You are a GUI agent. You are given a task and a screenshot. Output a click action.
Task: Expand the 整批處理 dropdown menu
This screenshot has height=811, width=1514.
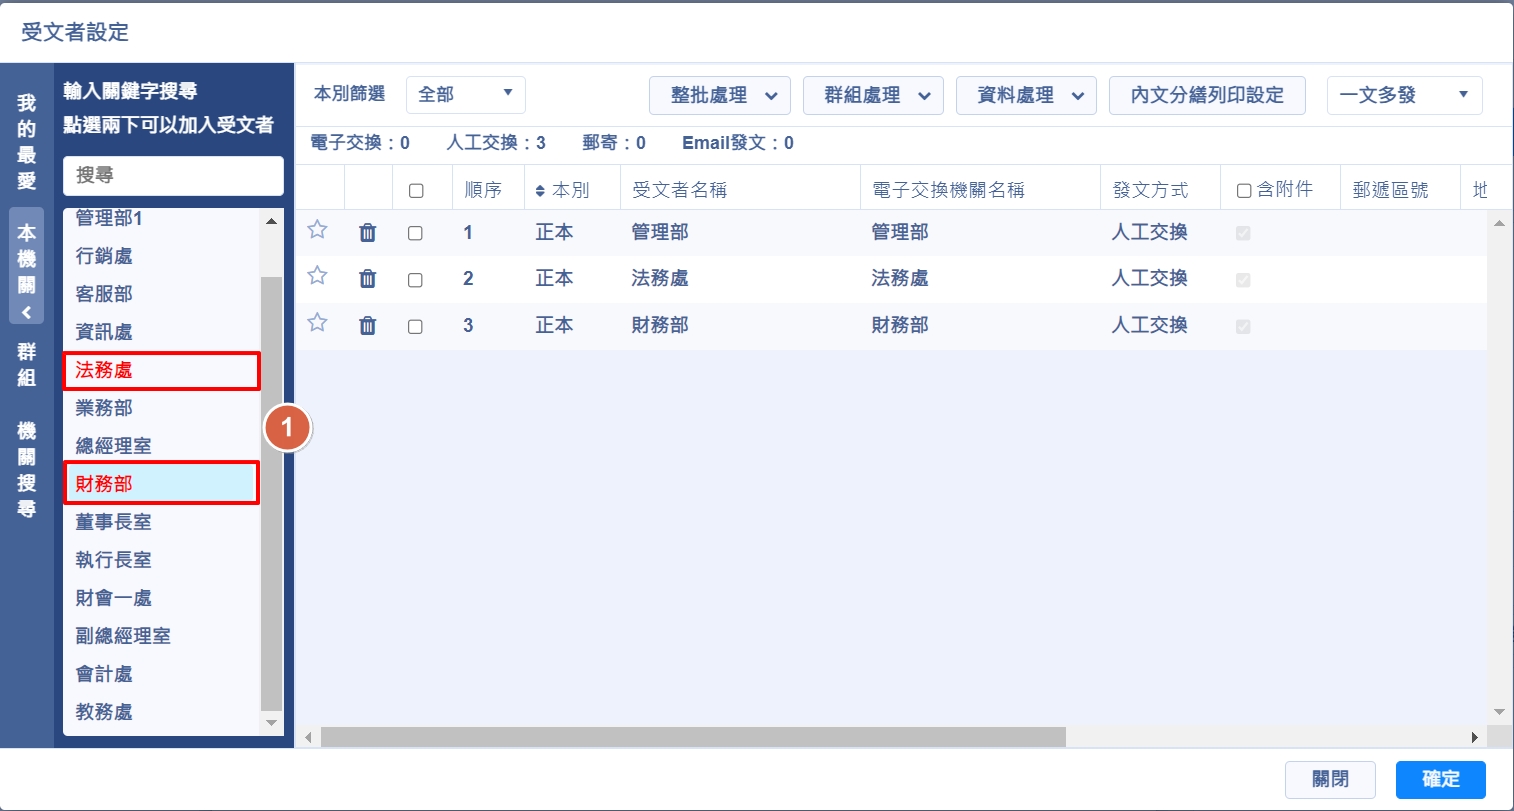pos(719,95)
